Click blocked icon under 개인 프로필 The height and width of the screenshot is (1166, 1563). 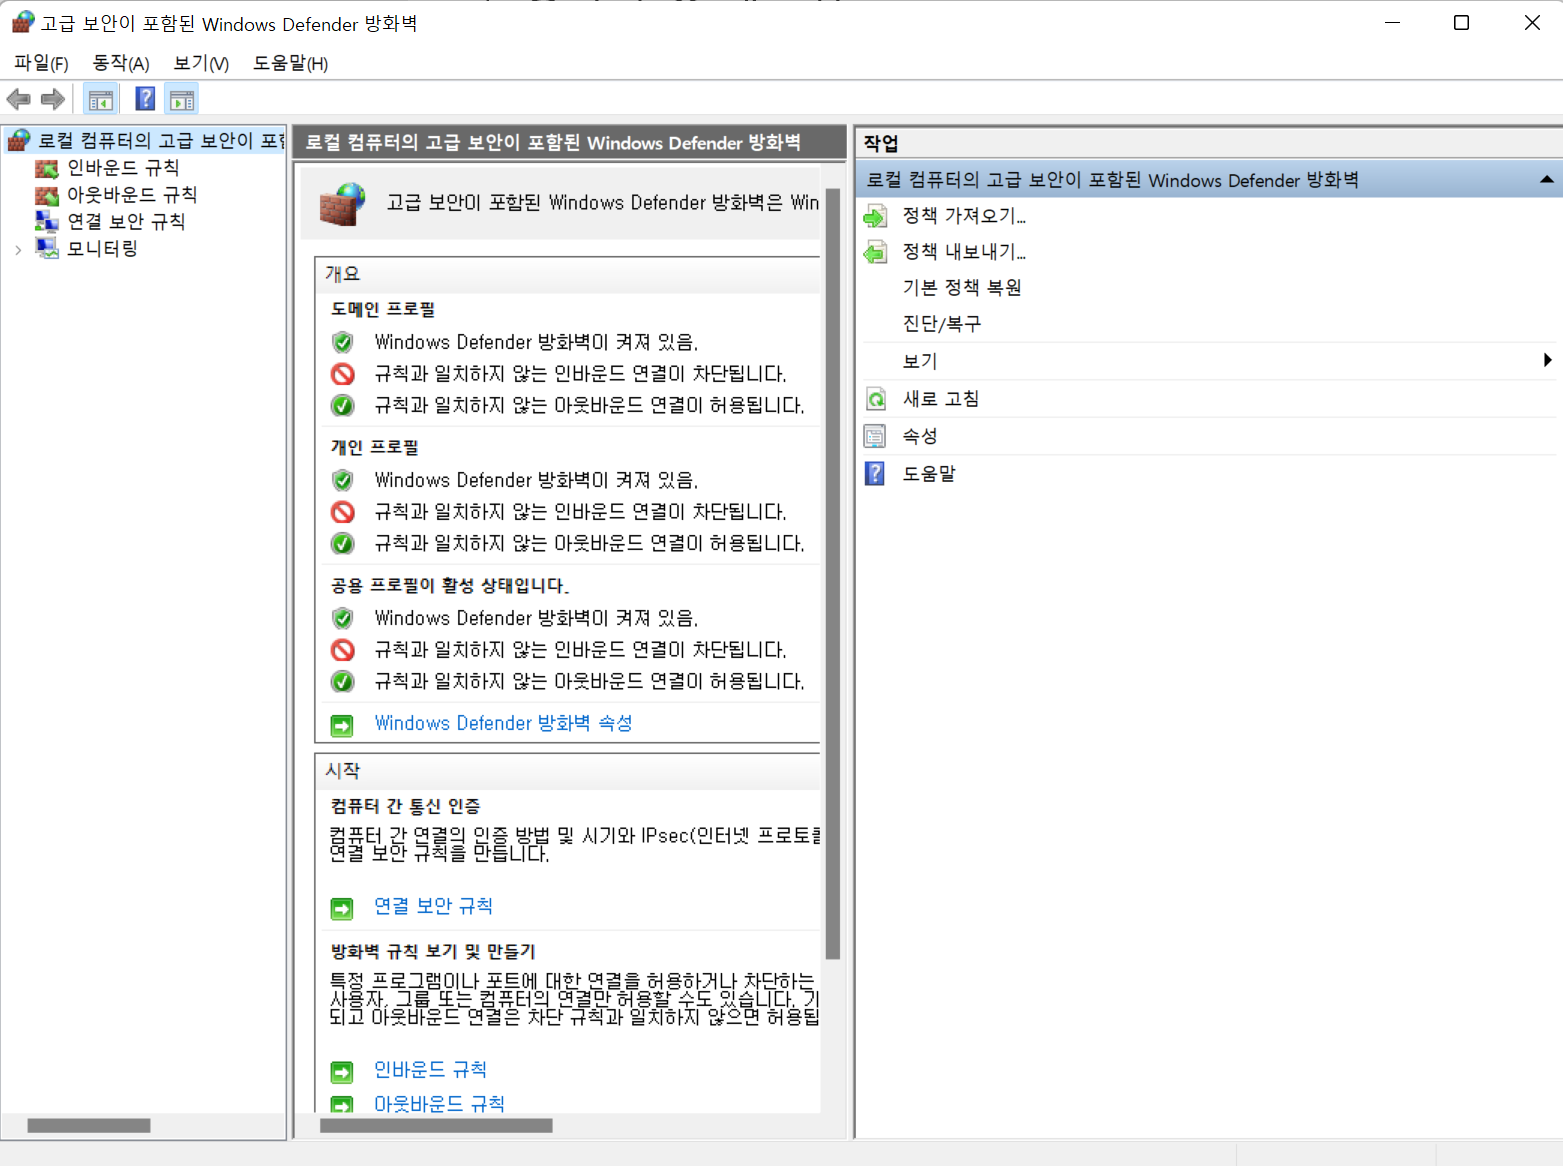[x=343, y=512]
